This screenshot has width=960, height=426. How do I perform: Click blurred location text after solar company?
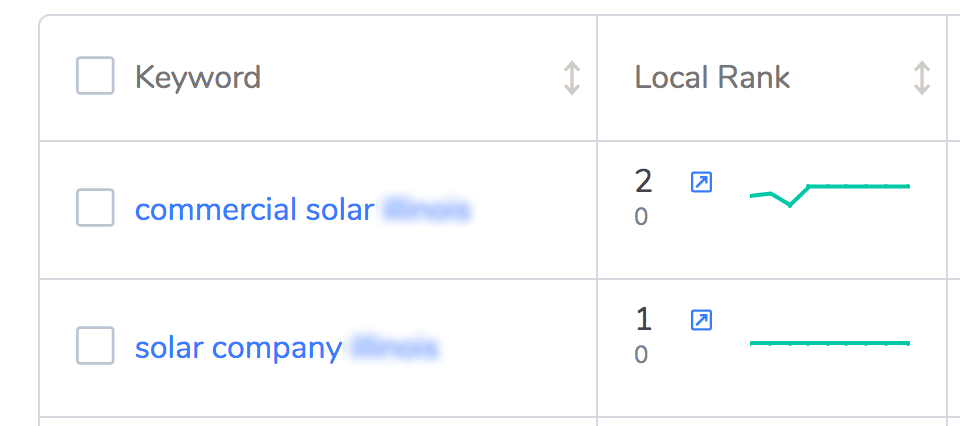click(395, 348)
